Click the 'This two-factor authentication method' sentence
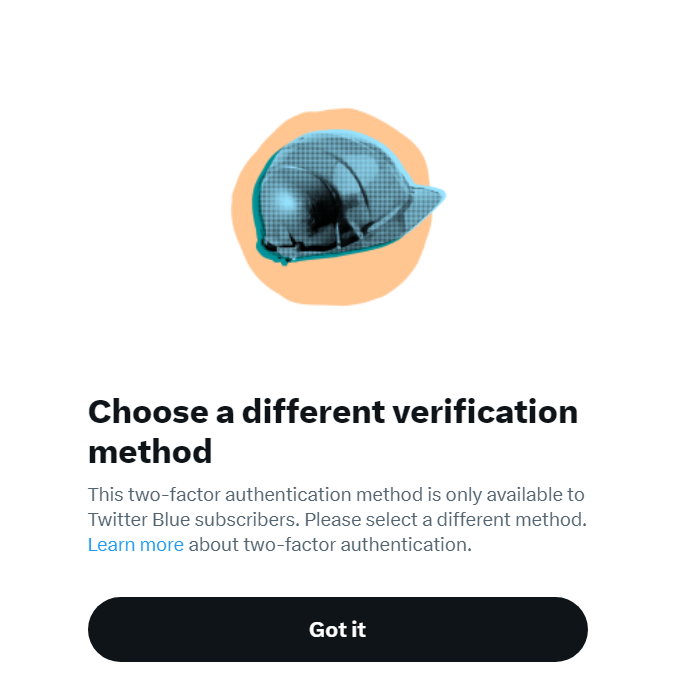676x687 pixels. pos(256,495)
